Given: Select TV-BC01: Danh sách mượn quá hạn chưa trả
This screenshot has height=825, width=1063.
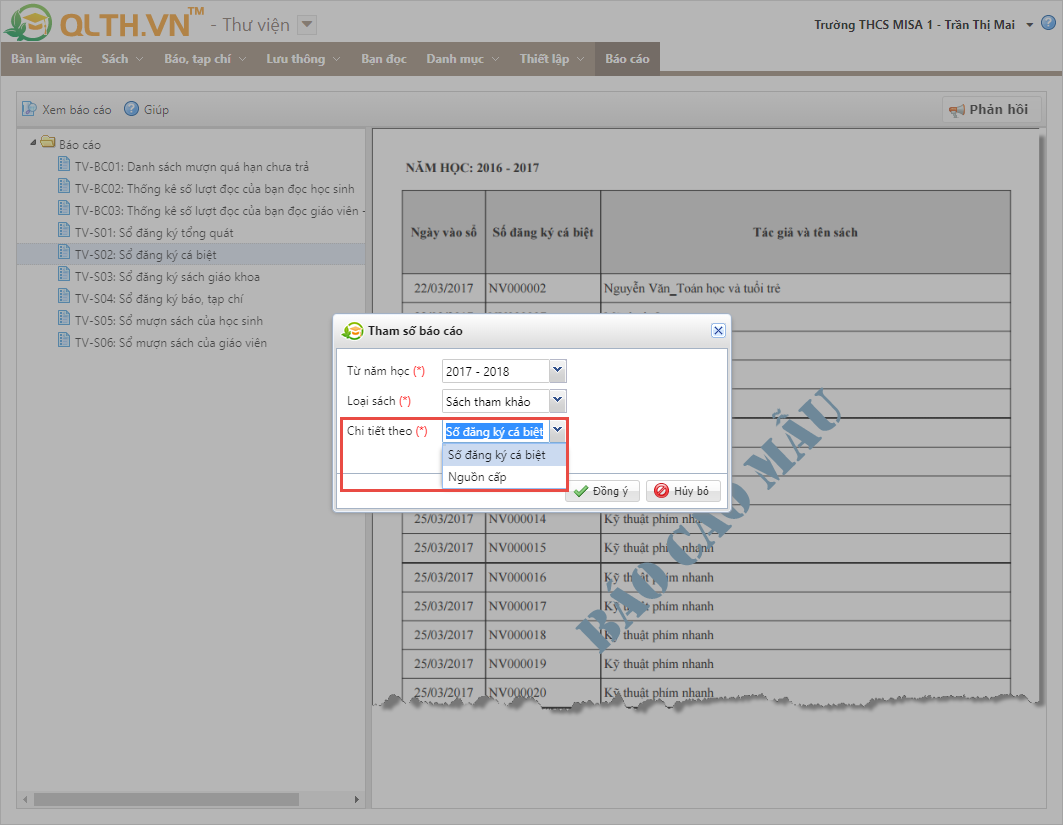Looking at the screenshot, I should pos(192,167).
